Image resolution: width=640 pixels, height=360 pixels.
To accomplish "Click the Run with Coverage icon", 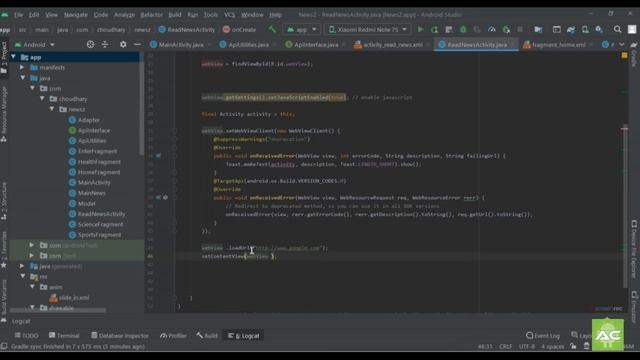I will (x=477, y=29).
